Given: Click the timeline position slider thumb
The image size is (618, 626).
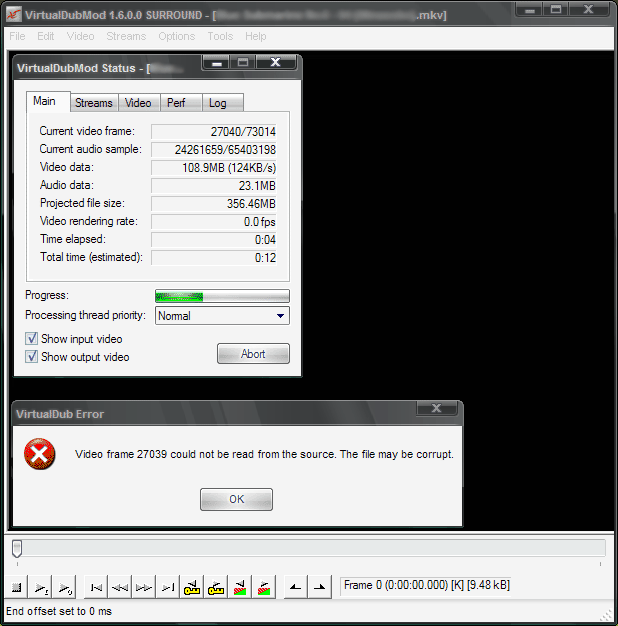Looking at the screenshot, I should 17,548.
